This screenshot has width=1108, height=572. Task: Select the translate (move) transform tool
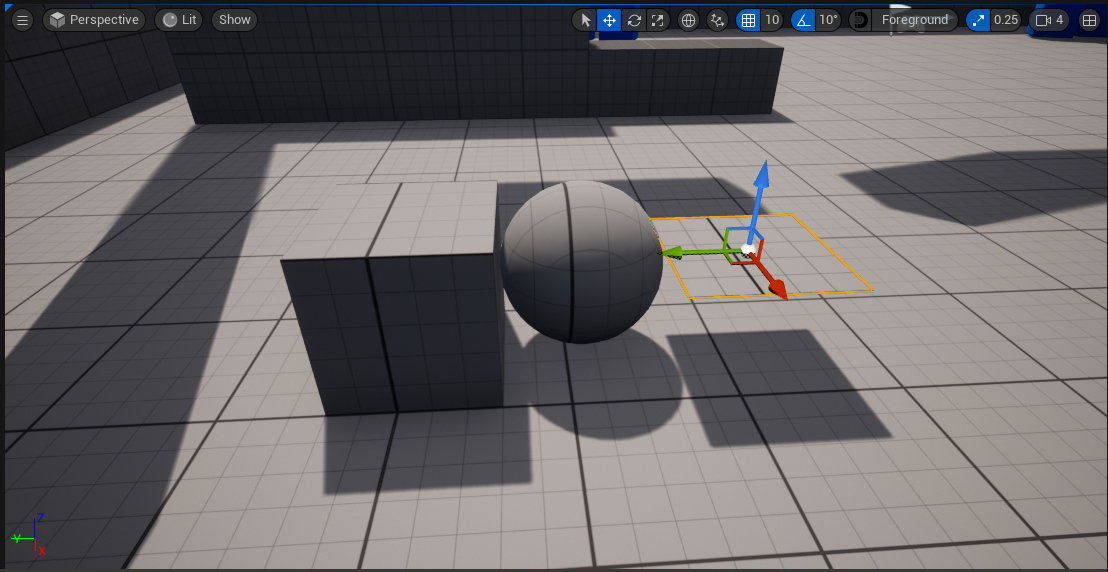[609, 20]
